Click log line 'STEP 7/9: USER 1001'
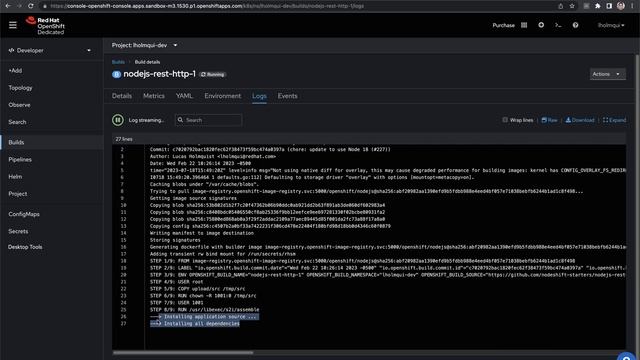The height and width of the screenshot is (360, 640). tap(176, 303)
